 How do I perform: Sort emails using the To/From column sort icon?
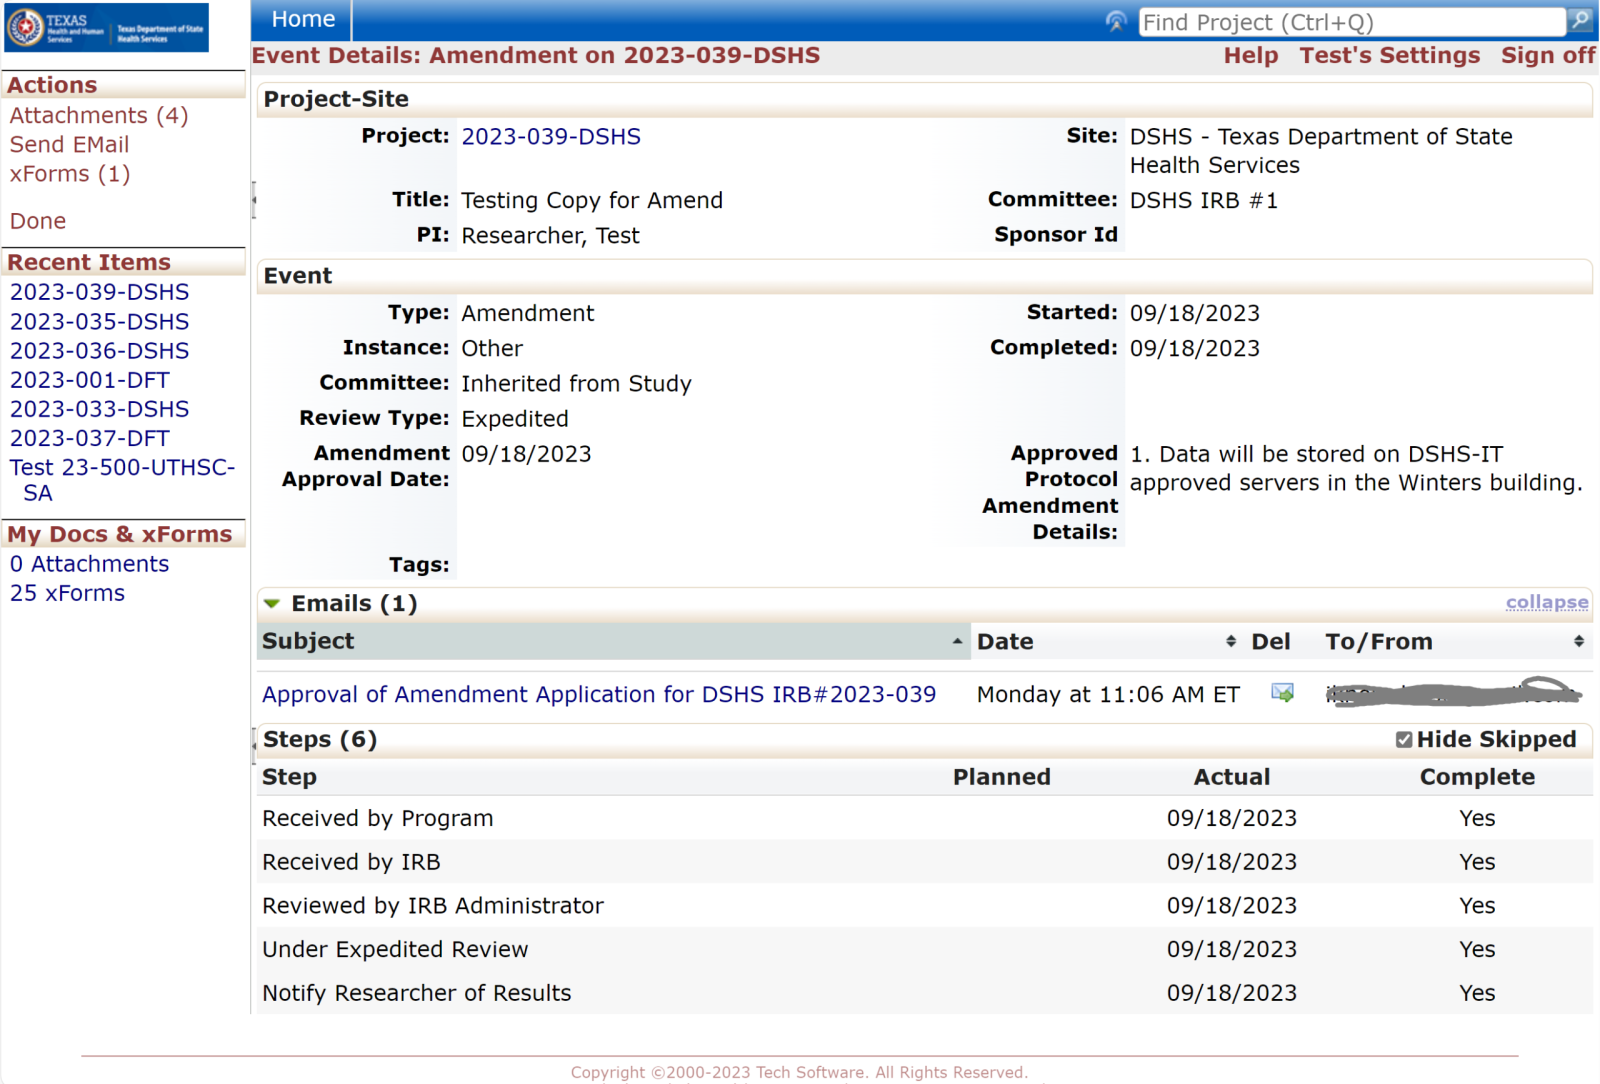coord(1580,641)
